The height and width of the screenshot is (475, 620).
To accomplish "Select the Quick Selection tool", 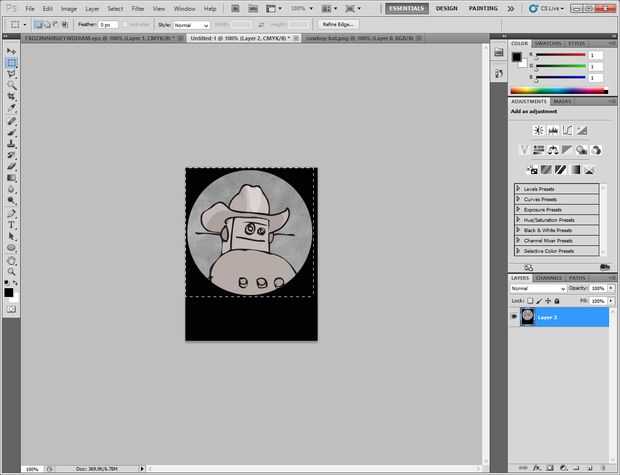I will pyautogui.click(x=11, y=85).
